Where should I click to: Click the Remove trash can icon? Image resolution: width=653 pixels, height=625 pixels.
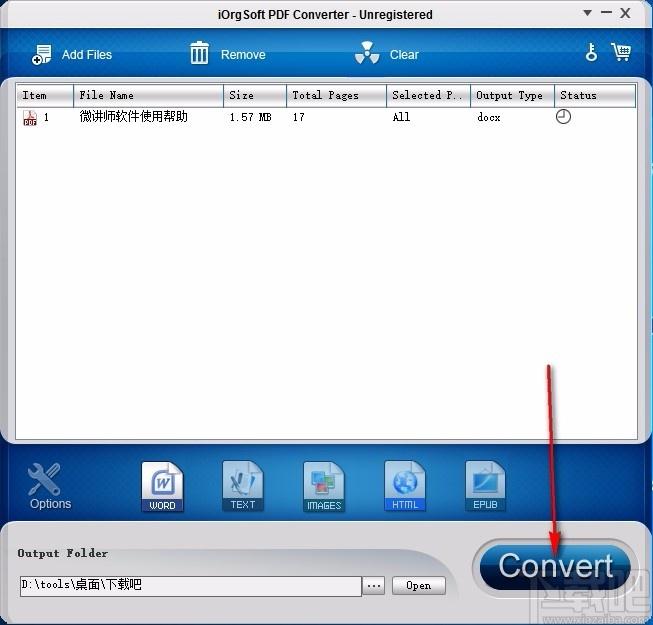click(x=199, y=53)
